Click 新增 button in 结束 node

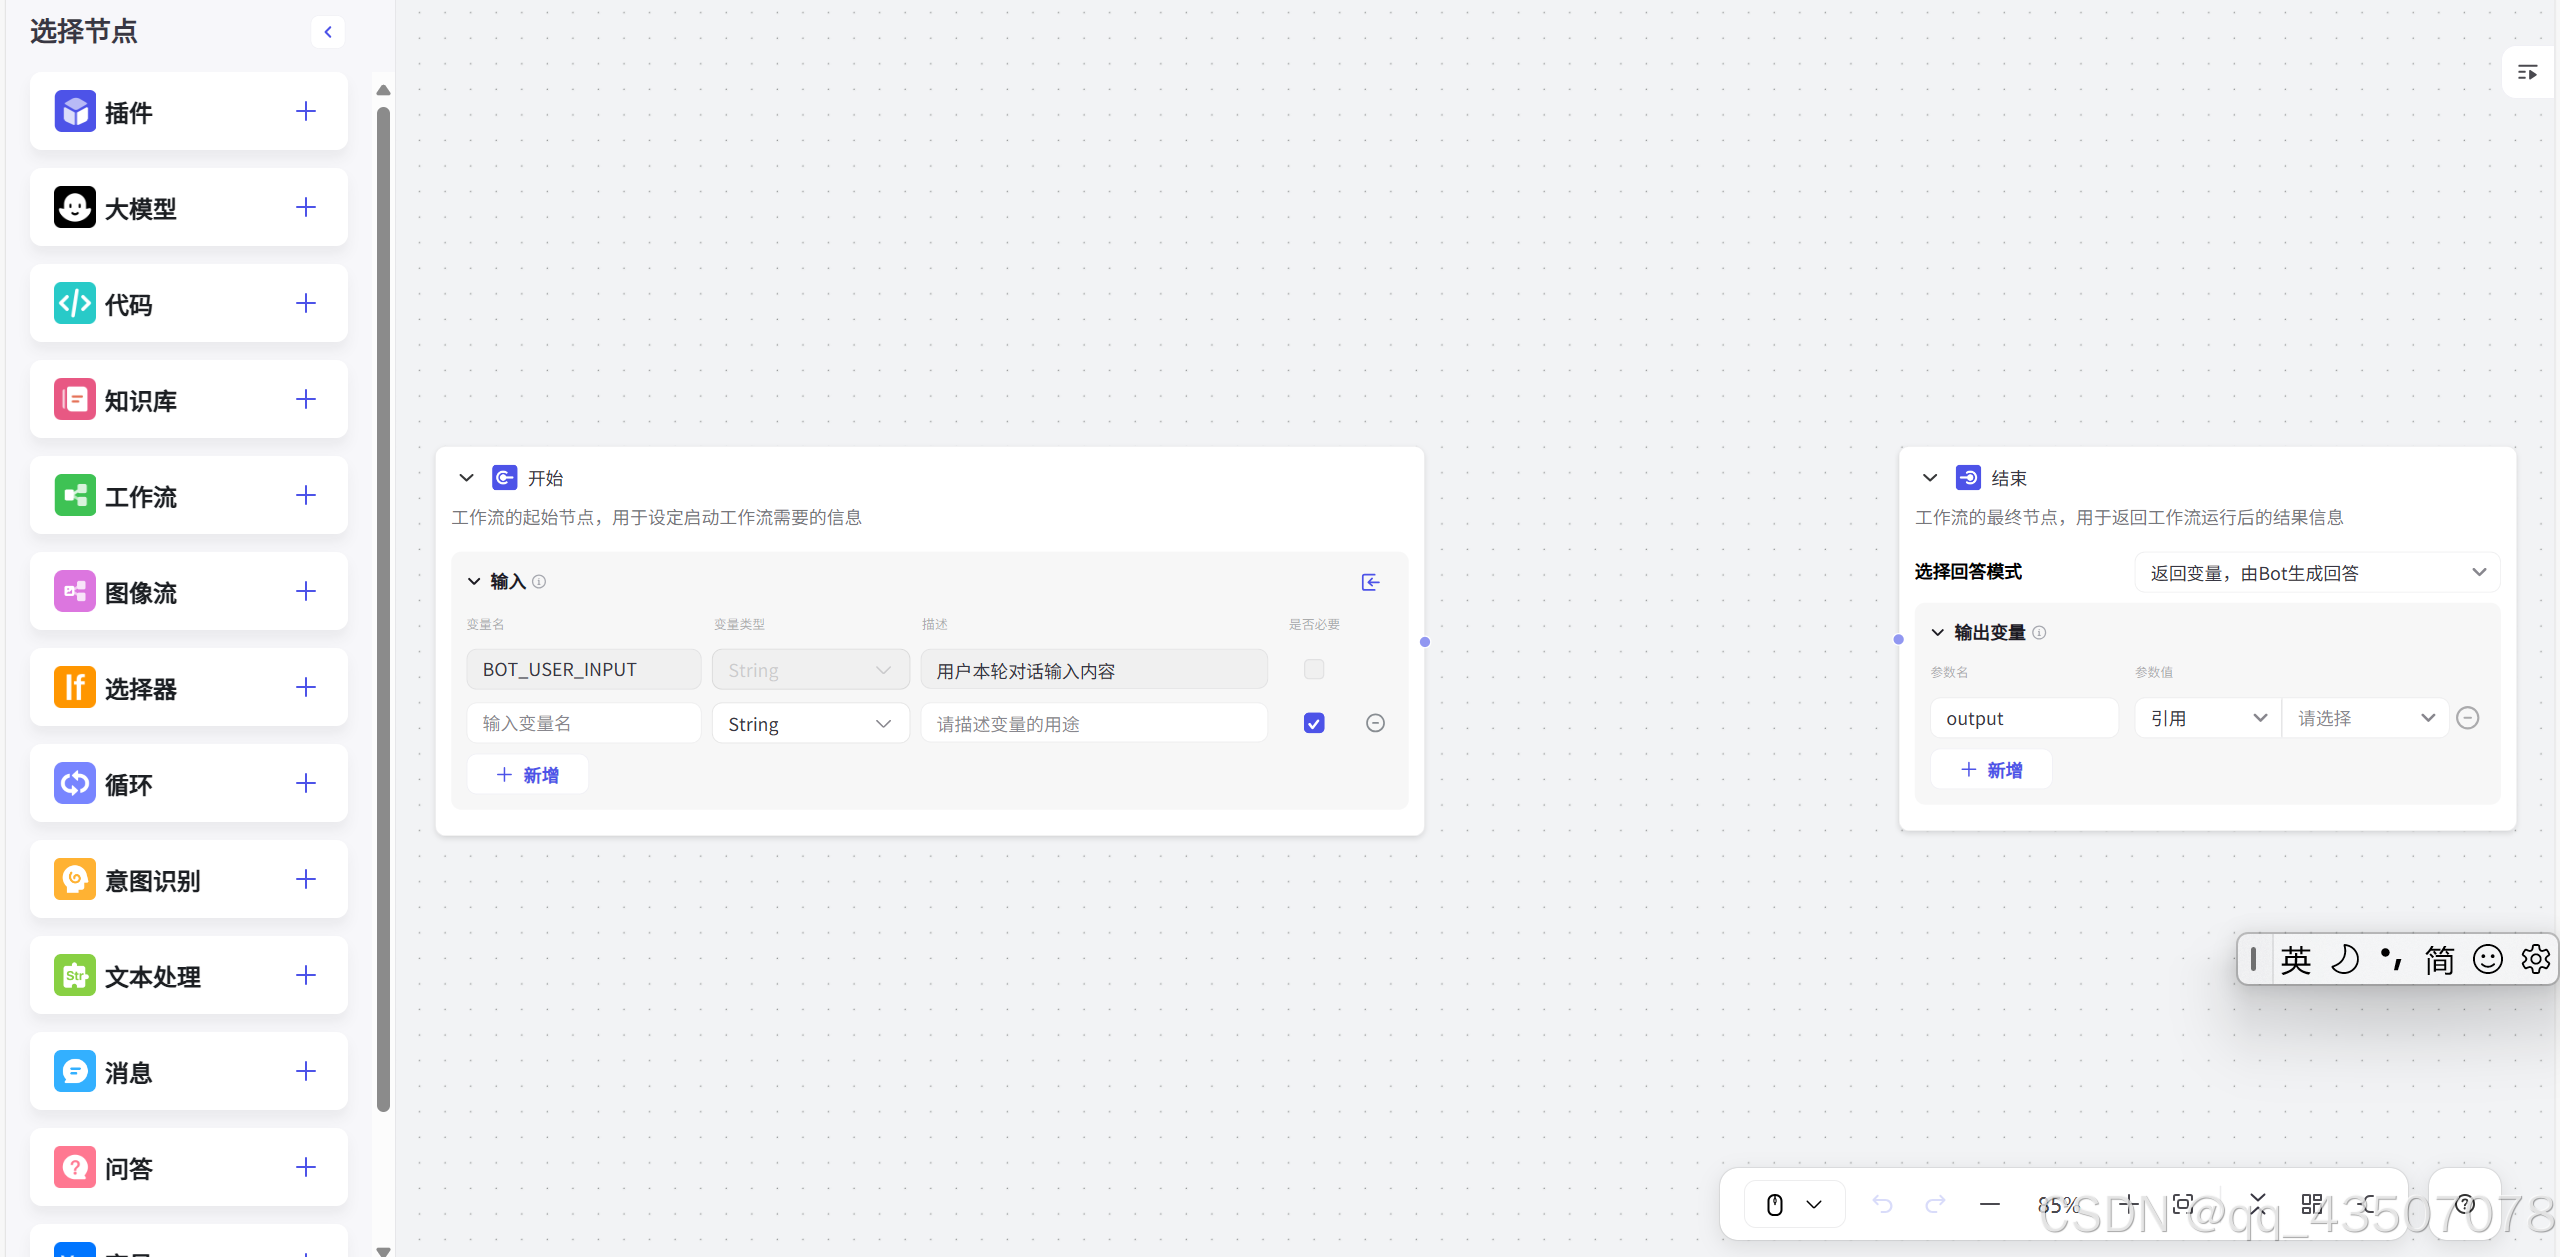[1992, 770]
